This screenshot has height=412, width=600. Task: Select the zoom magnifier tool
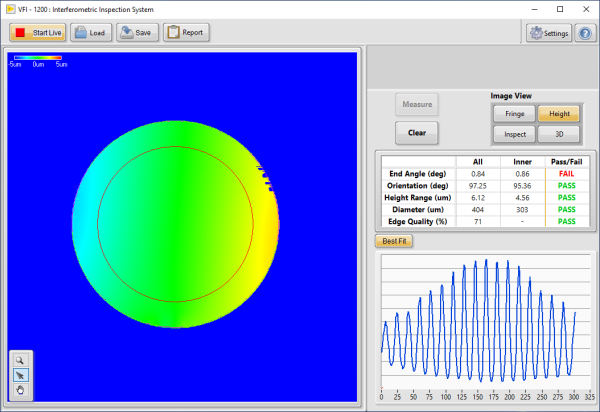tap(21, 359)
